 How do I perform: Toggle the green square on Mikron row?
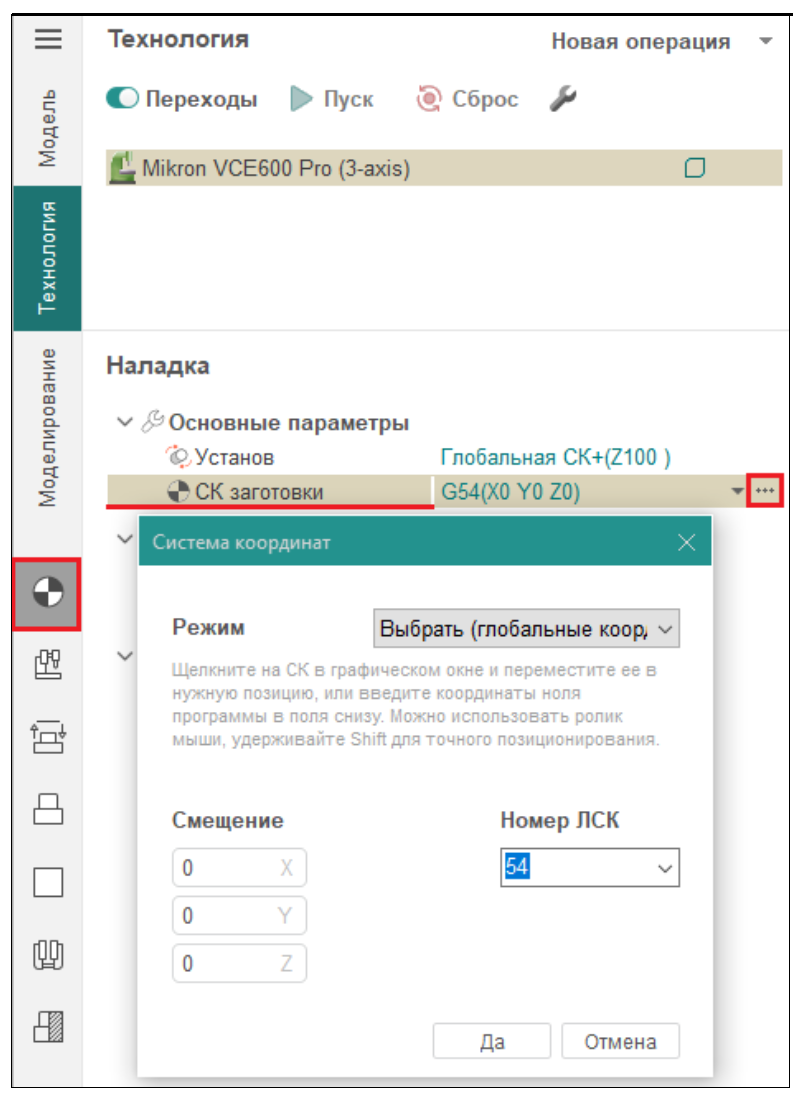694,168
